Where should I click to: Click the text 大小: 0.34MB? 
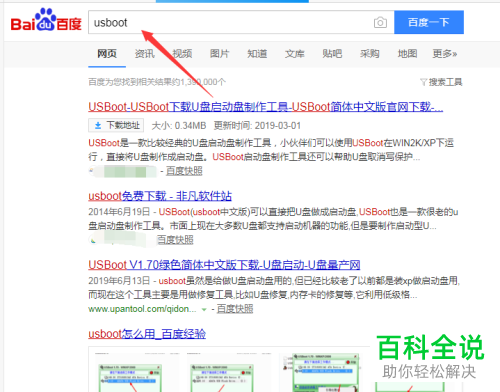click(x=179, y=126)
